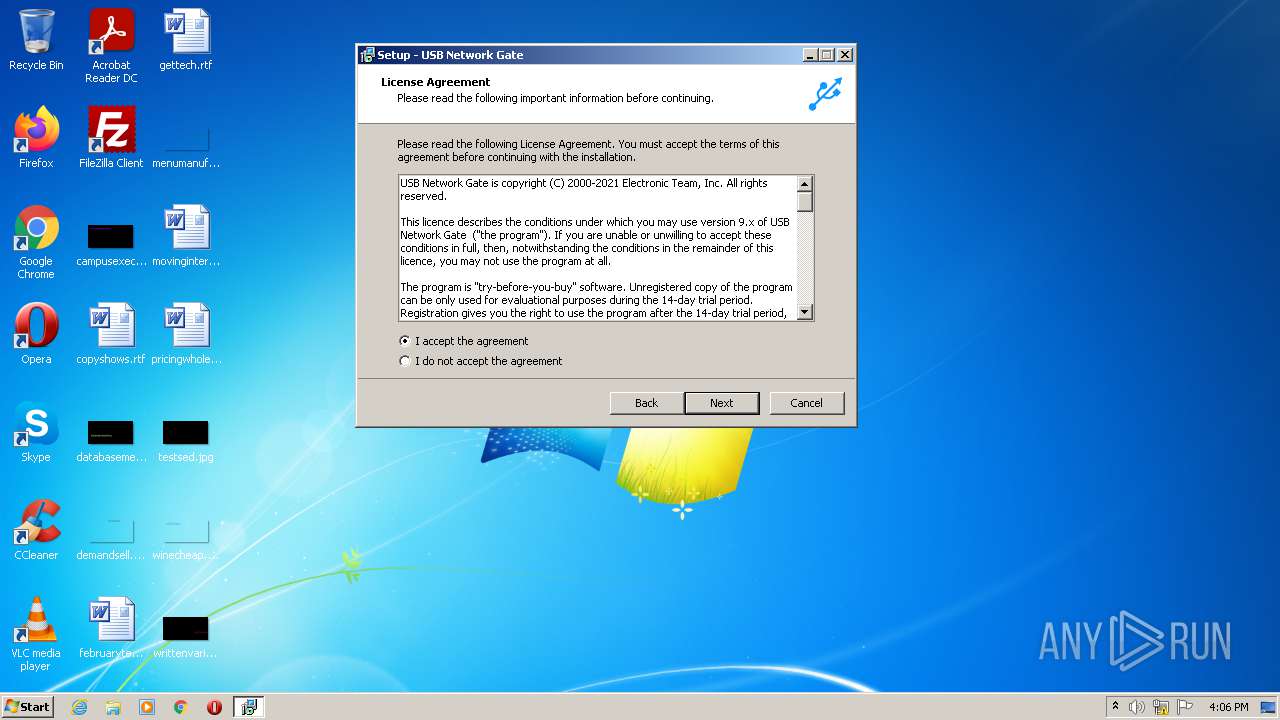The width and height of the screenshot is (1280, 720).
Task: Click license scrollbar up arrow
Action: (805, 184)
